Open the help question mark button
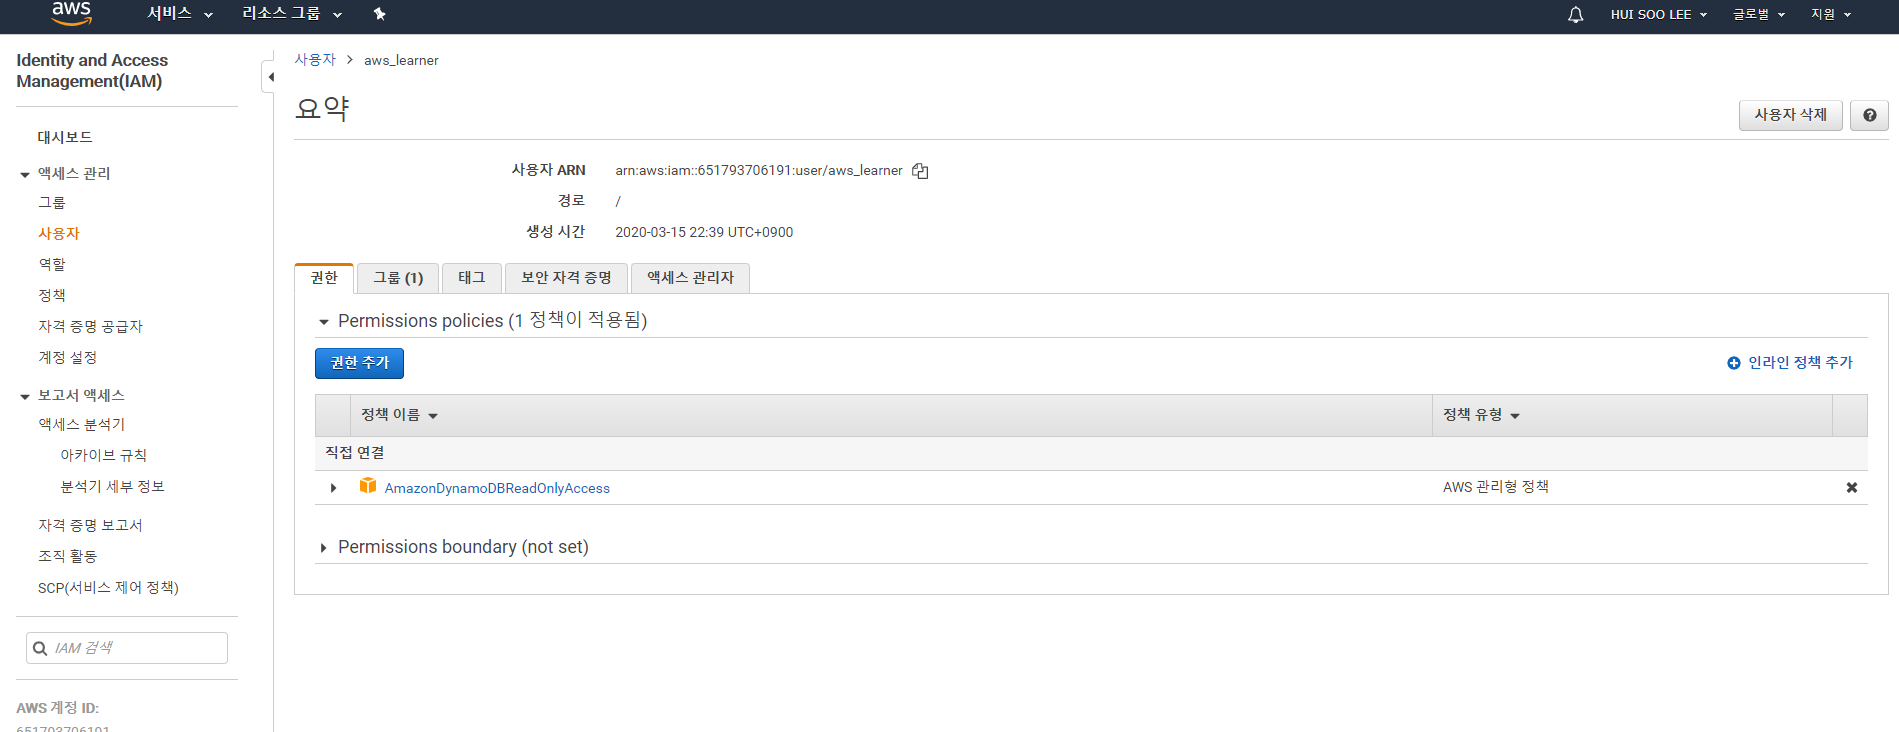This screenshot has height=732, width=1899. coord(1869,115)
